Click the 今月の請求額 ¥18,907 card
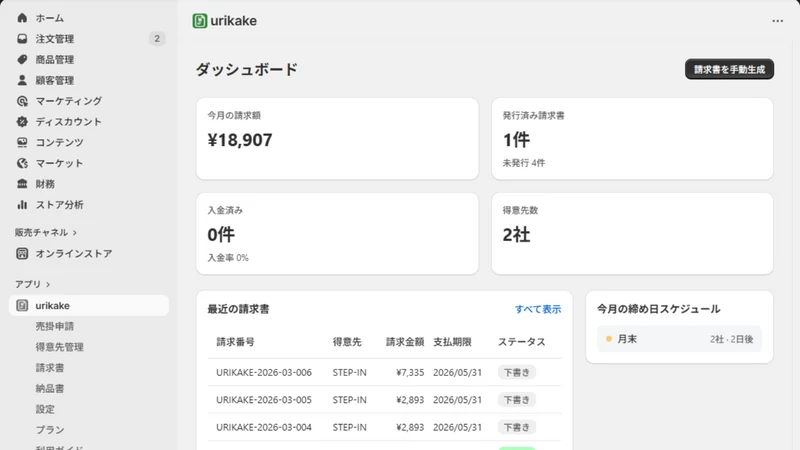The width and height of the screenshot is (800, 450). pyautogui.click(x=337, y=139)
